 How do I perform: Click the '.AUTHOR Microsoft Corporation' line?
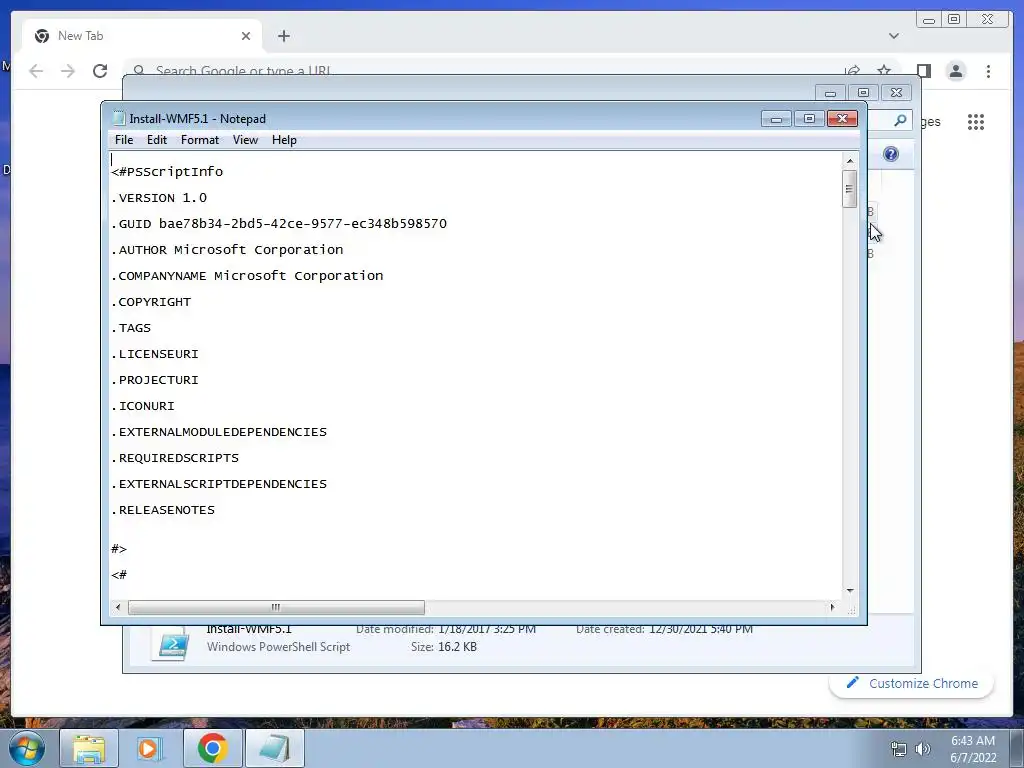(x=227, y=250)
